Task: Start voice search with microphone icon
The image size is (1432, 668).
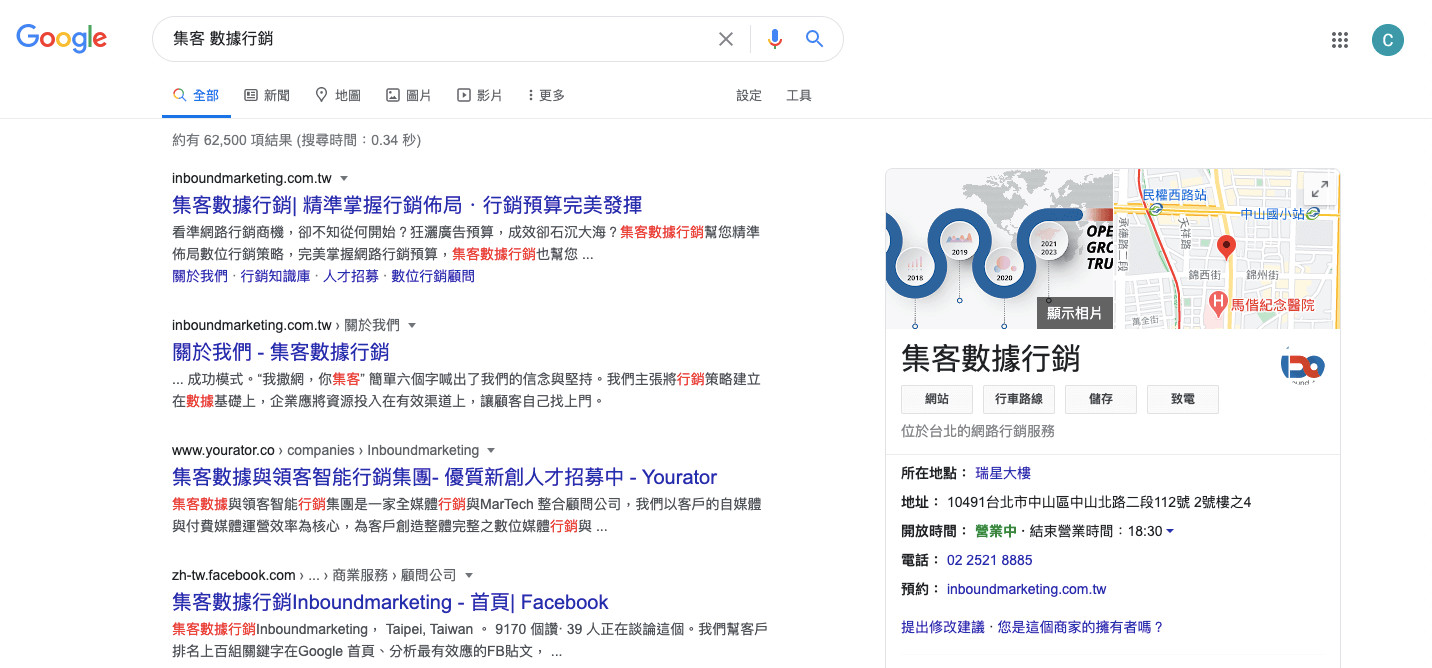Action: pos(775,39)
